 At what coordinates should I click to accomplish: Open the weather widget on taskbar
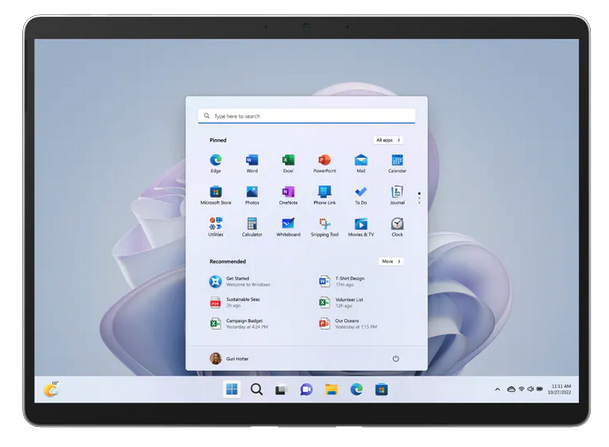coord(51,389)
